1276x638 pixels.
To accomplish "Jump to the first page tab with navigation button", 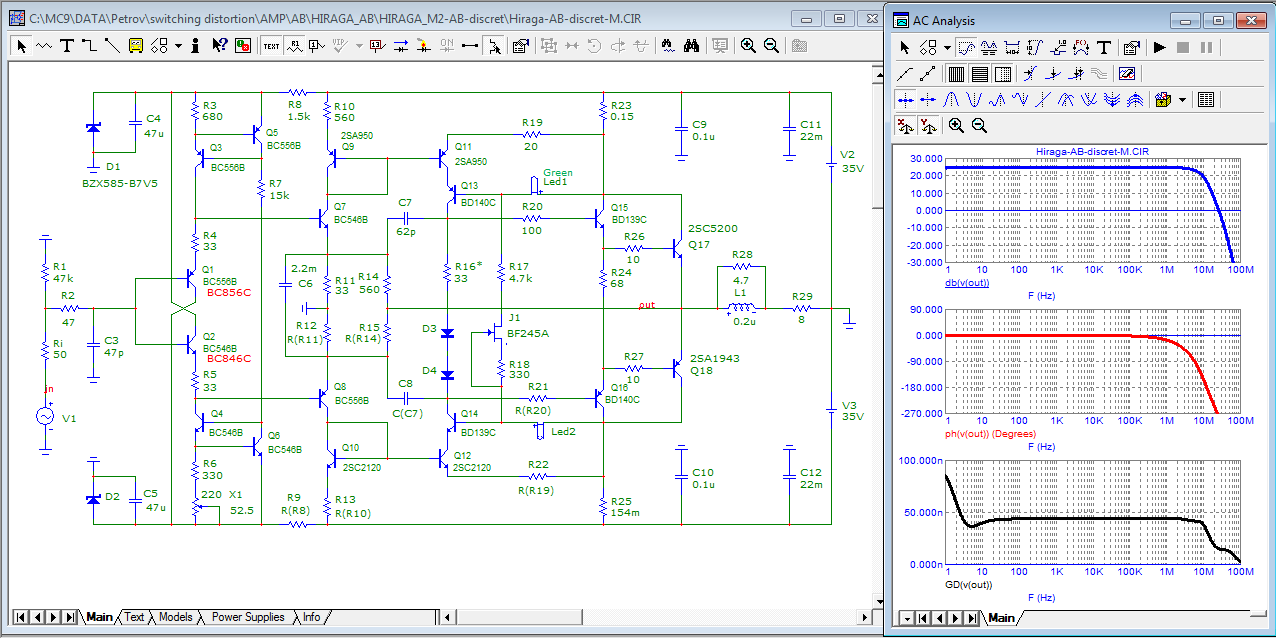I will click(x=19, y=617).
